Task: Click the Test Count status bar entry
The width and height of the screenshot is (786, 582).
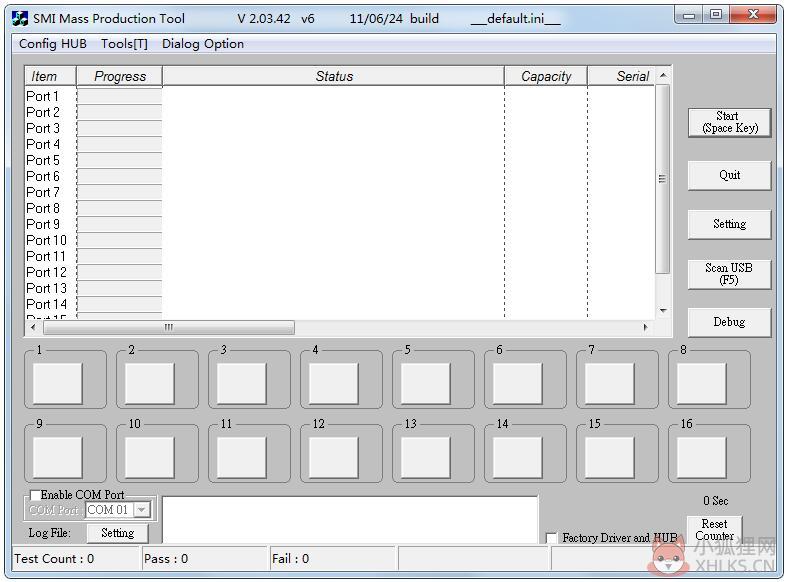Action: 75,558
